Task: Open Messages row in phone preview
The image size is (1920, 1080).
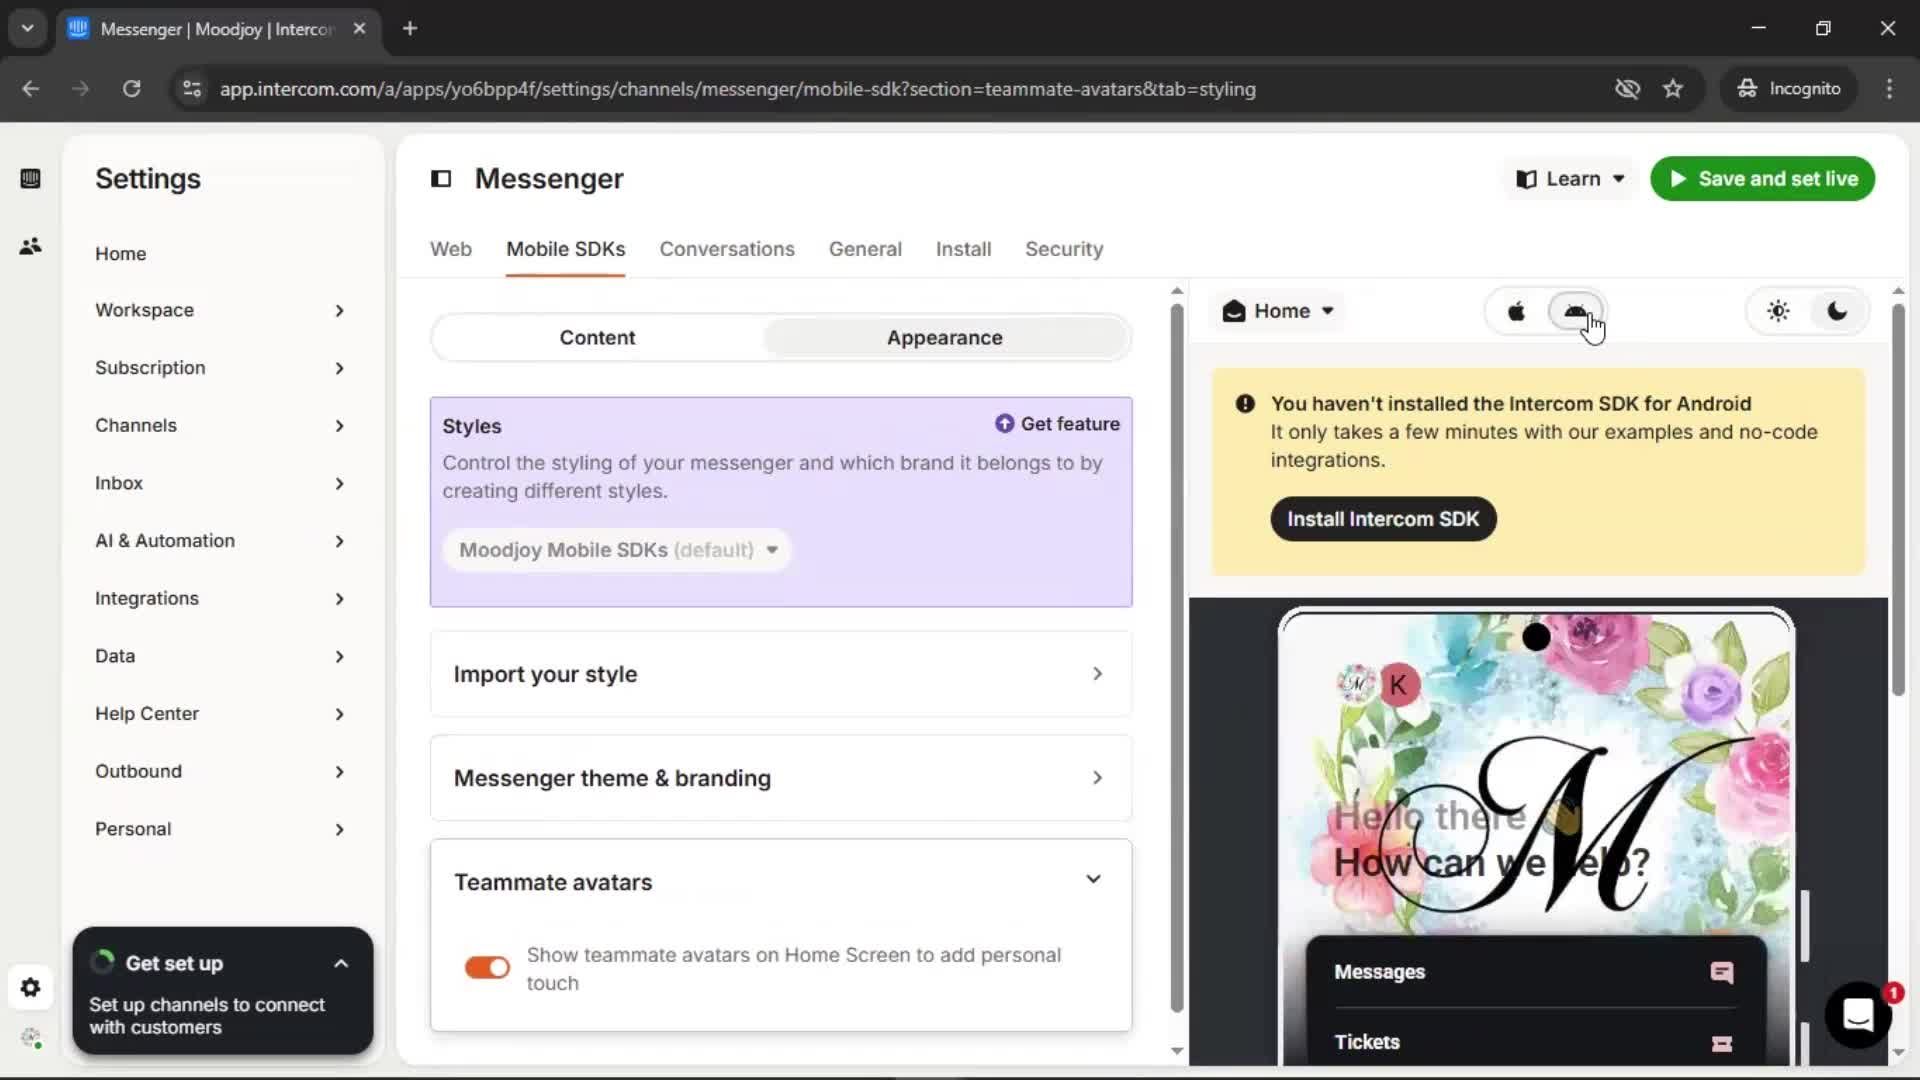Action: (1534, 972)
